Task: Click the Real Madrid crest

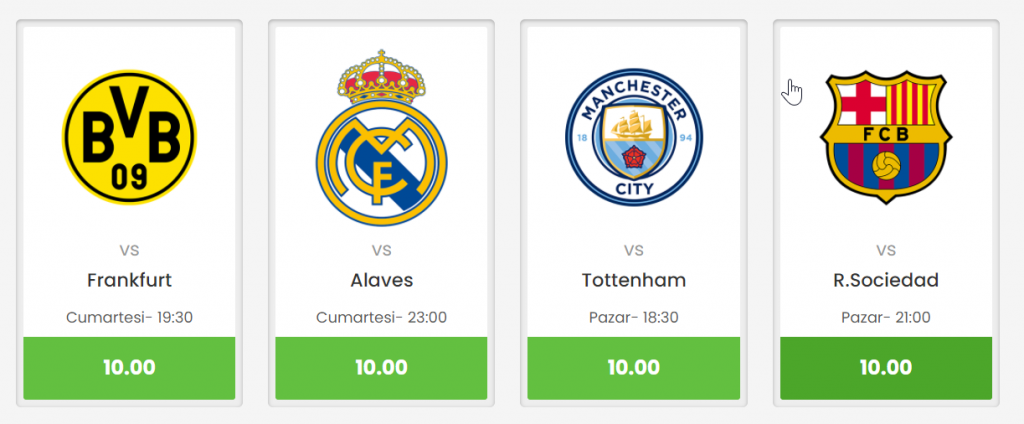Action: (381, 138)
